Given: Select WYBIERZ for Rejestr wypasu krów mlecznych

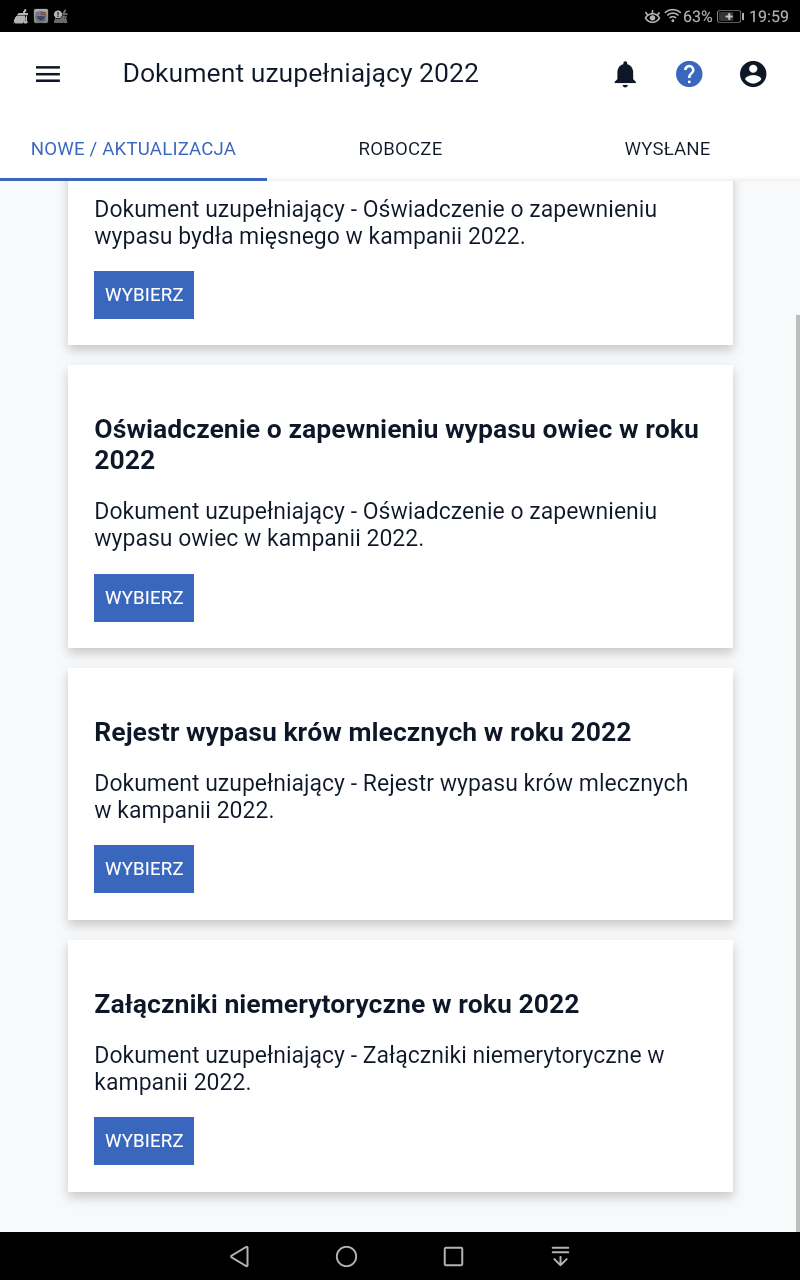Looking at the screenshot, I should point(144,869).
